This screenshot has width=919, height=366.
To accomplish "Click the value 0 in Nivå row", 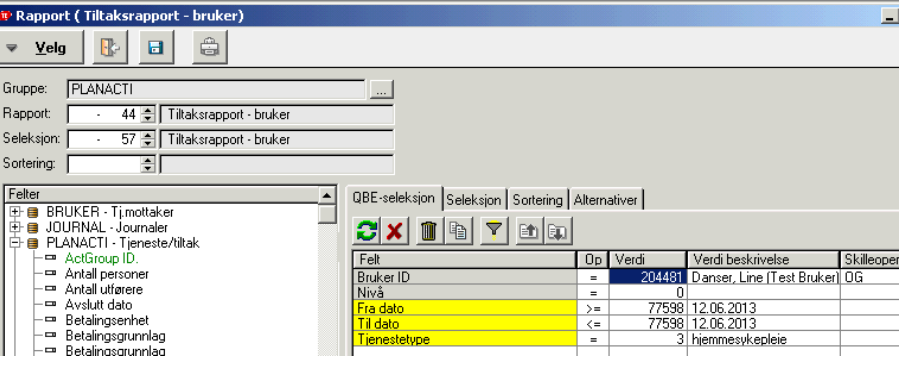I will click(x=648, y=292).
